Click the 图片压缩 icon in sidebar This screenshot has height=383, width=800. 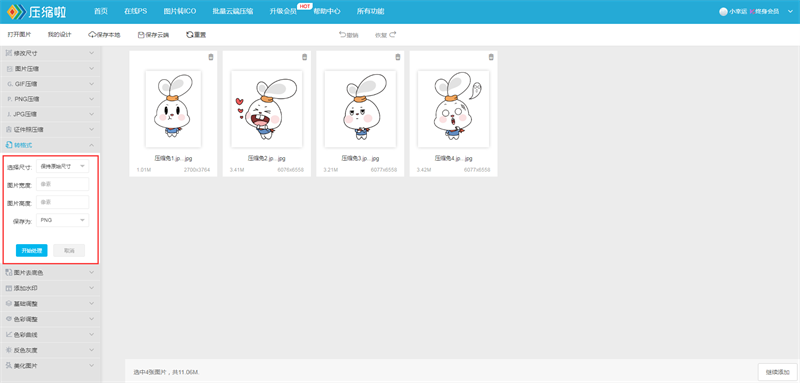click(9, 68)
